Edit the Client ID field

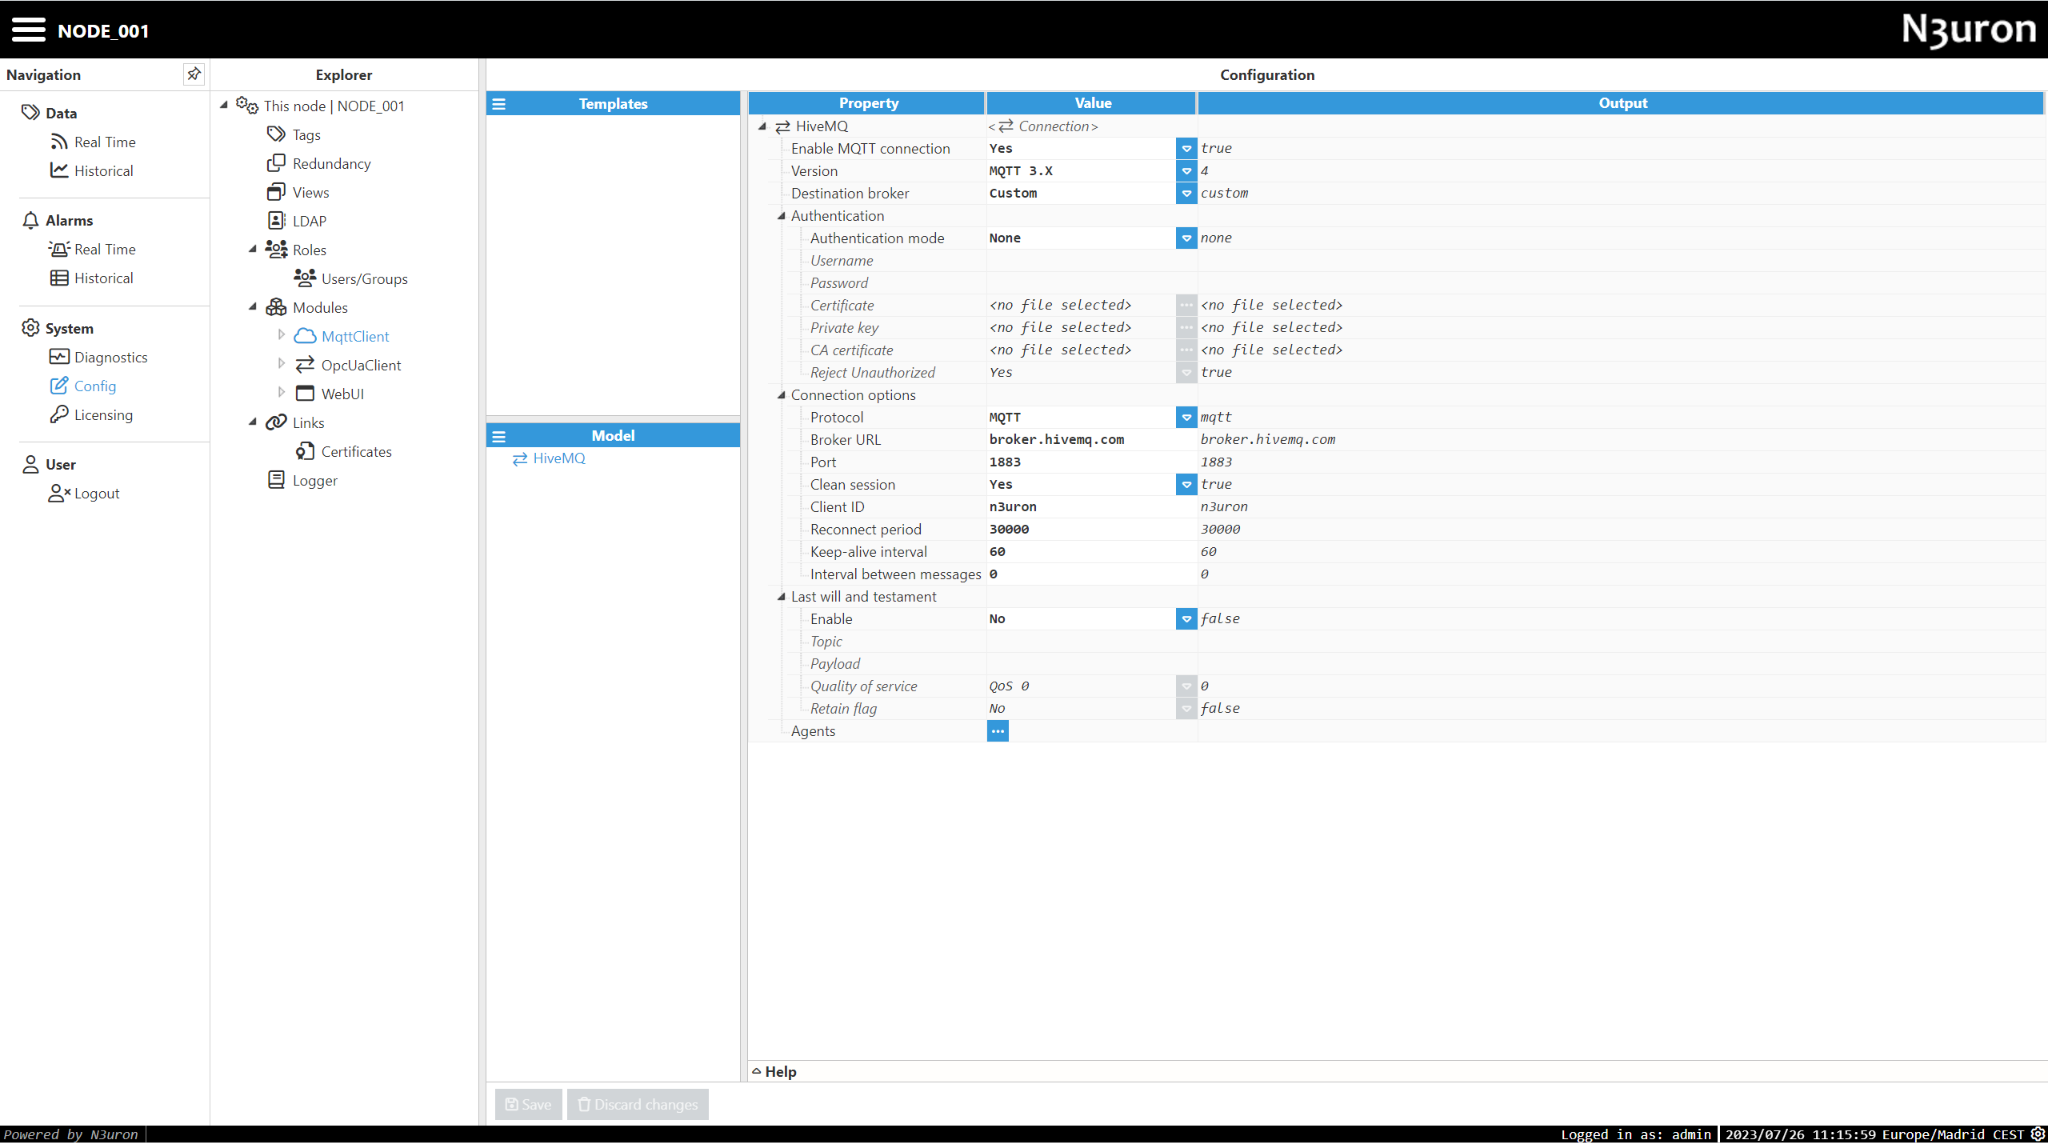click(x=1091, y=507)
